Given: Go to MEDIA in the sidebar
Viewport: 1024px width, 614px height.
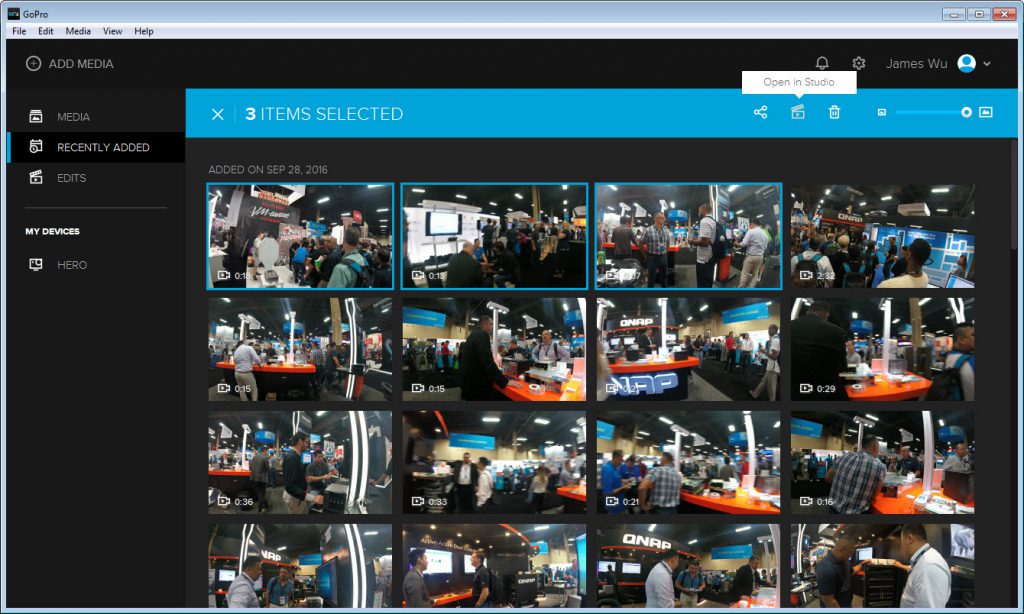Looking at the screenshot, I should coord(73,117).
